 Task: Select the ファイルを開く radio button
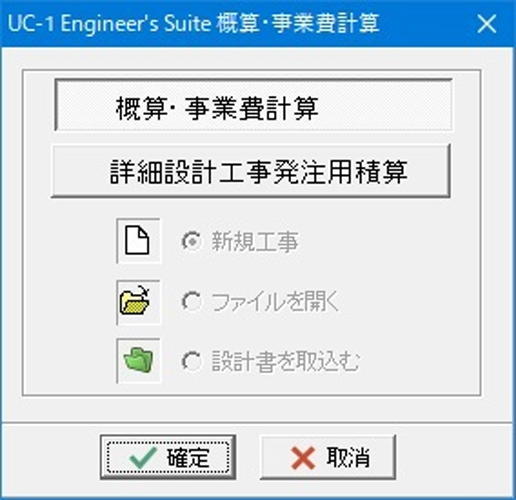(192, 302)
